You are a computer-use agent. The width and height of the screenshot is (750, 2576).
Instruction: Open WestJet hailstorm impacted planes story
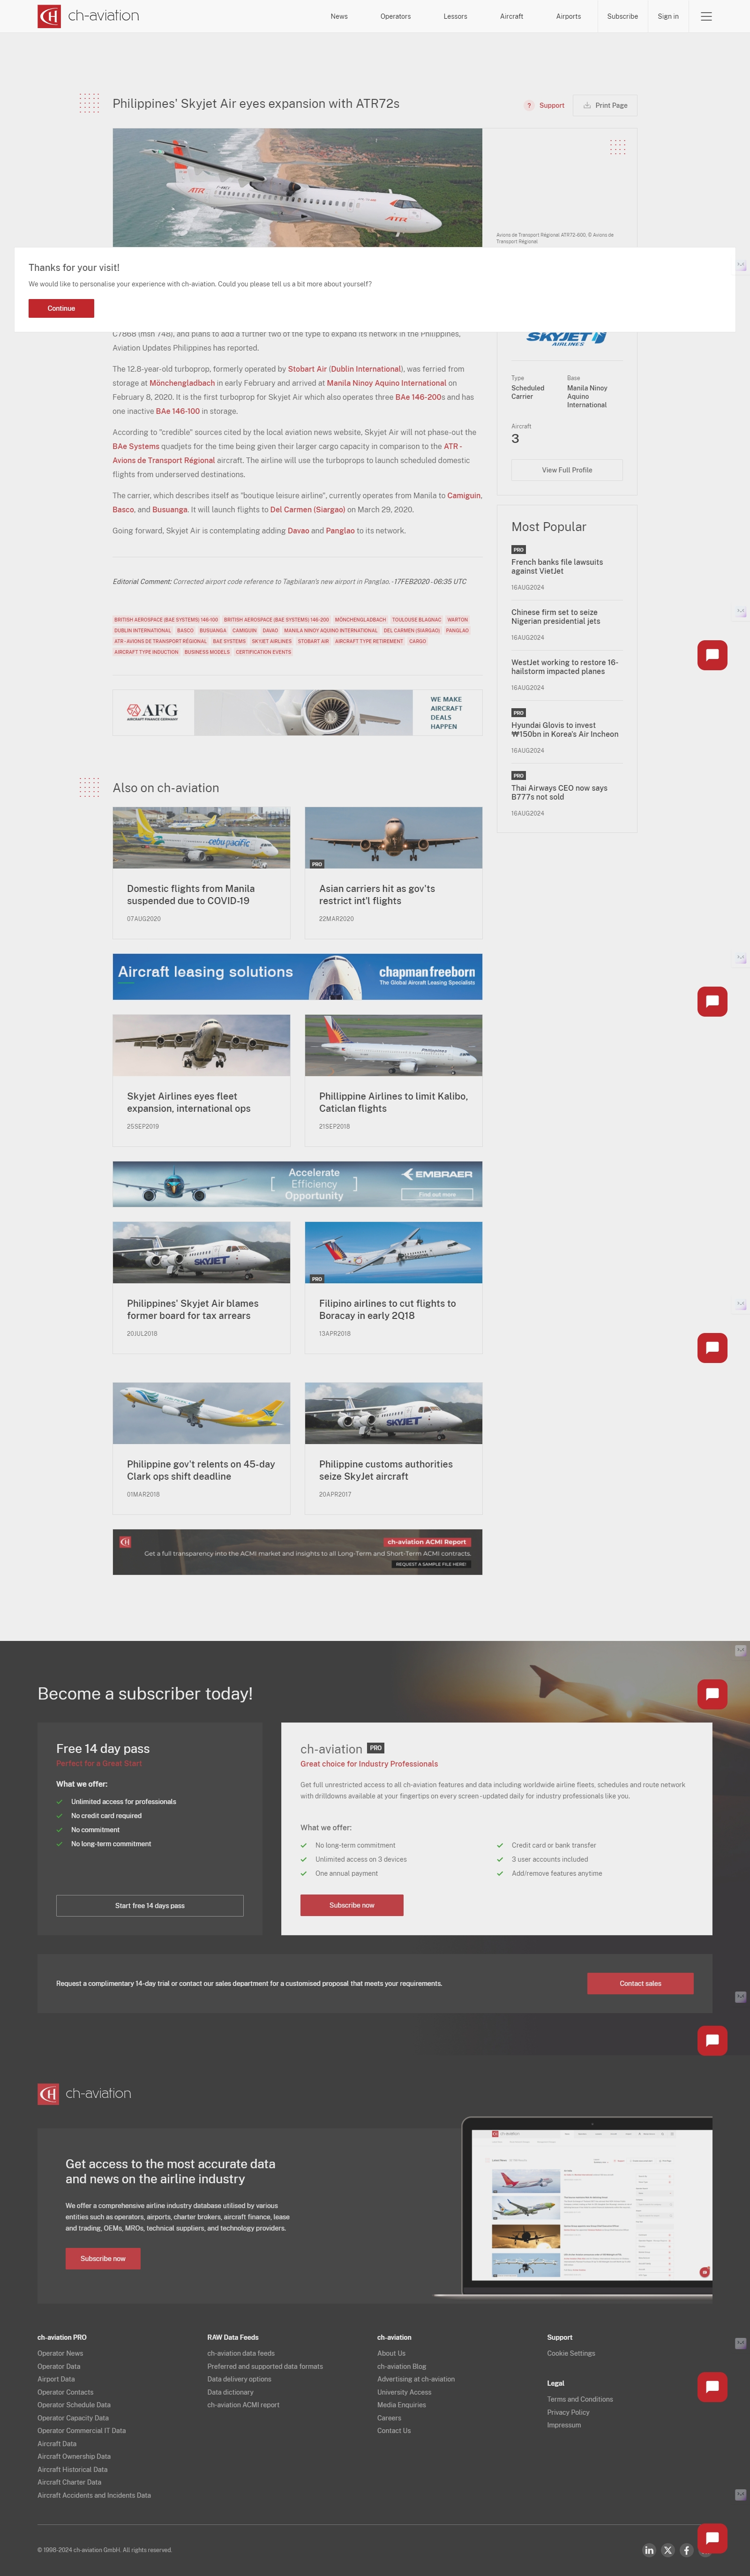tap(564, 667)
